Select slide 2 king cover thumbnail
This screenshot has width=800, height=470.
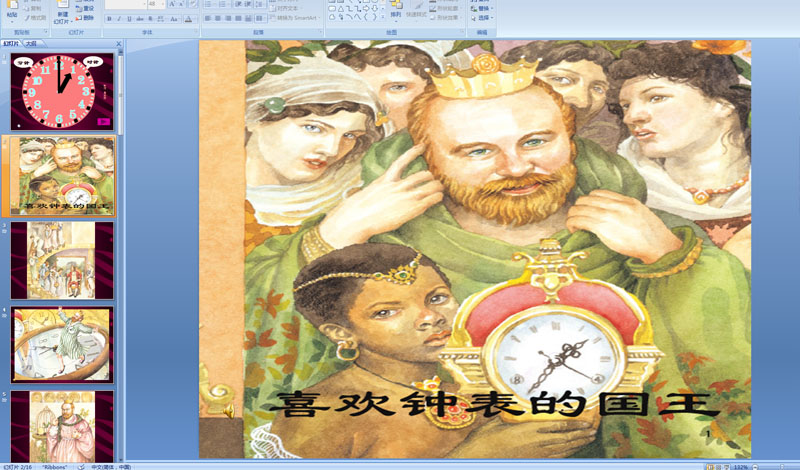click(x=62, y=176)
